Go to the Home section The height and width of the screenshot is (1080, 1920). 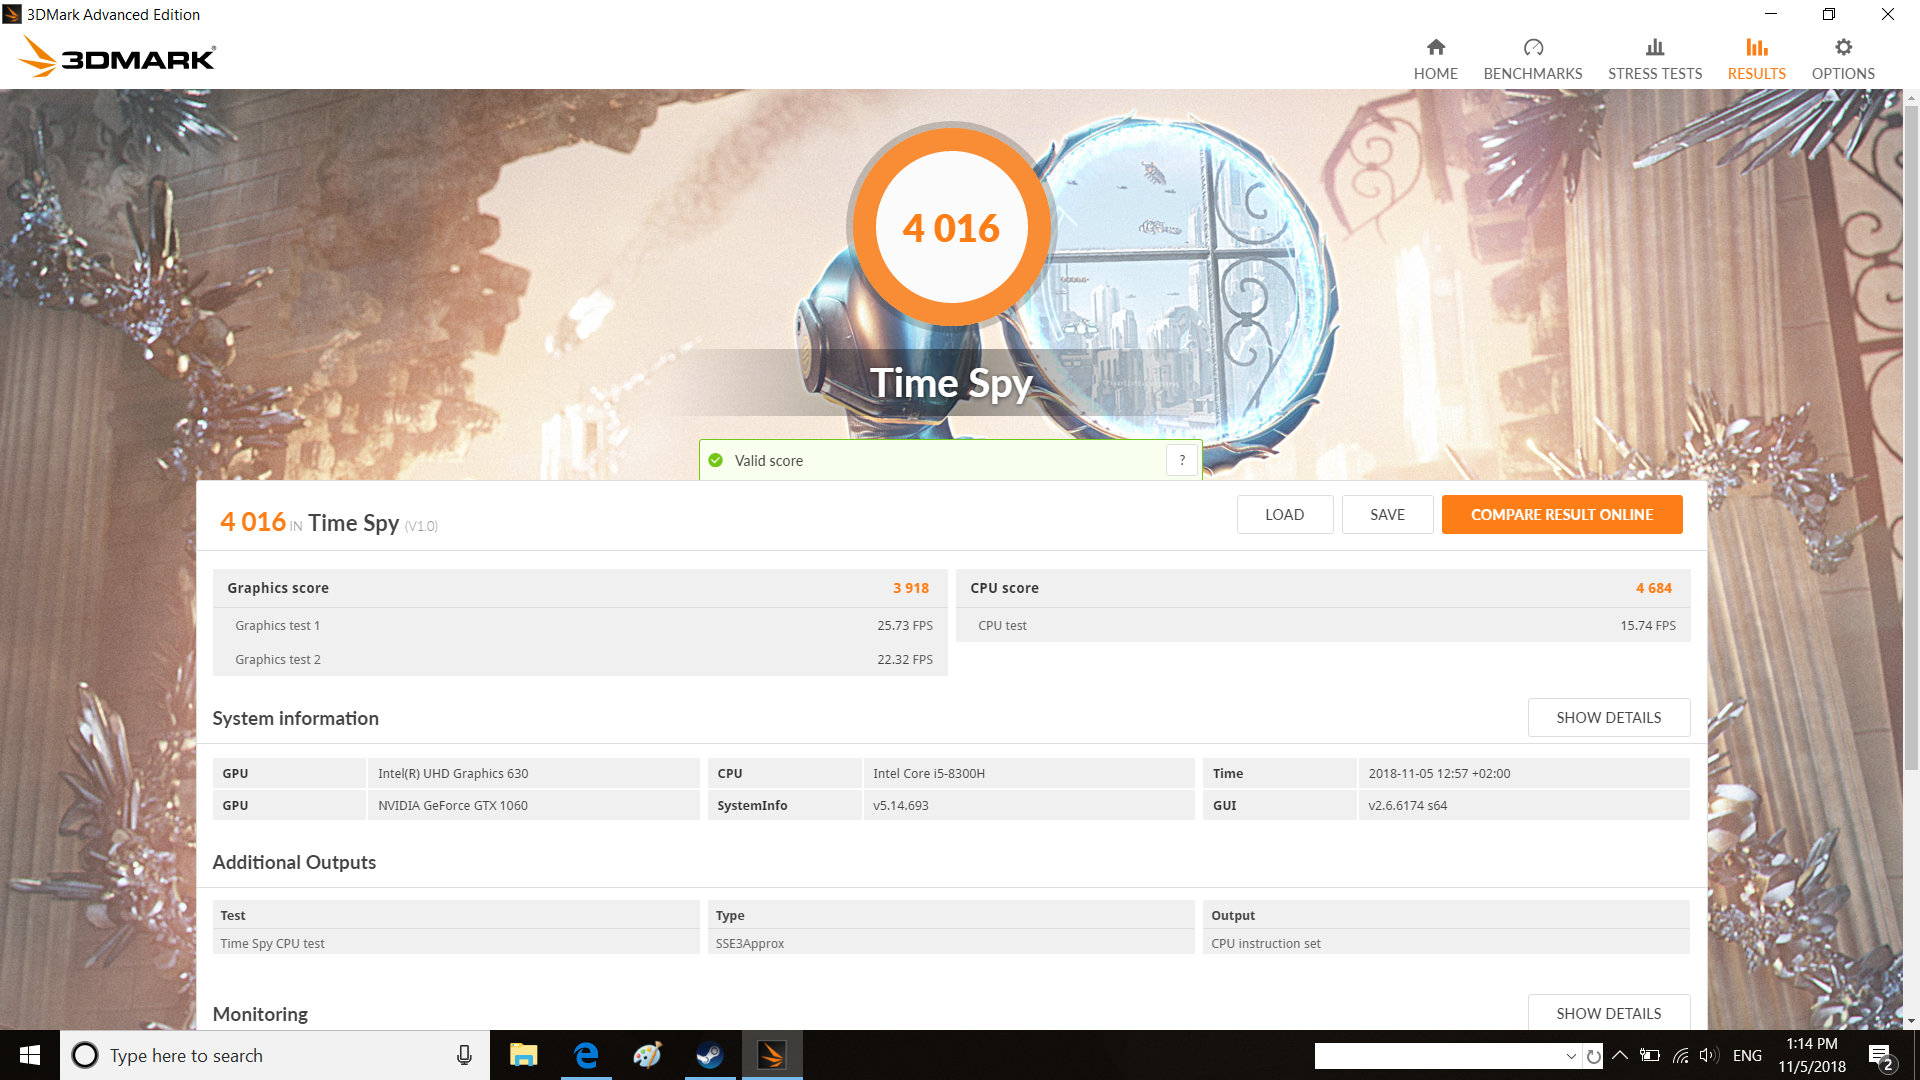(x=1435, y=59)
